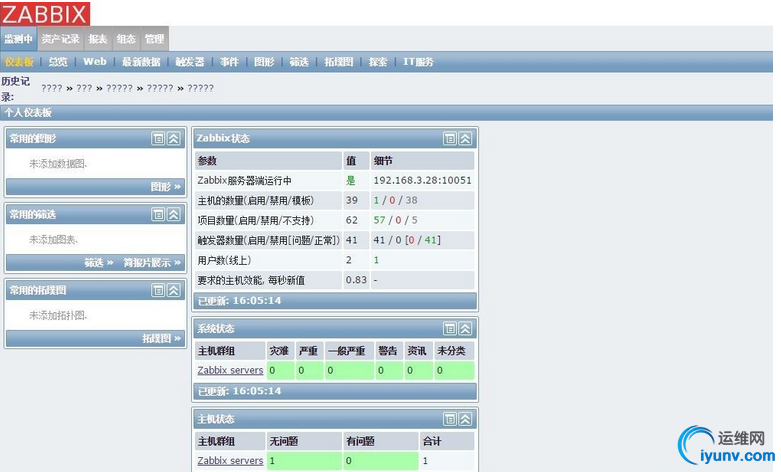
Task: Open the 事件 submenu item
Action: 229,62
